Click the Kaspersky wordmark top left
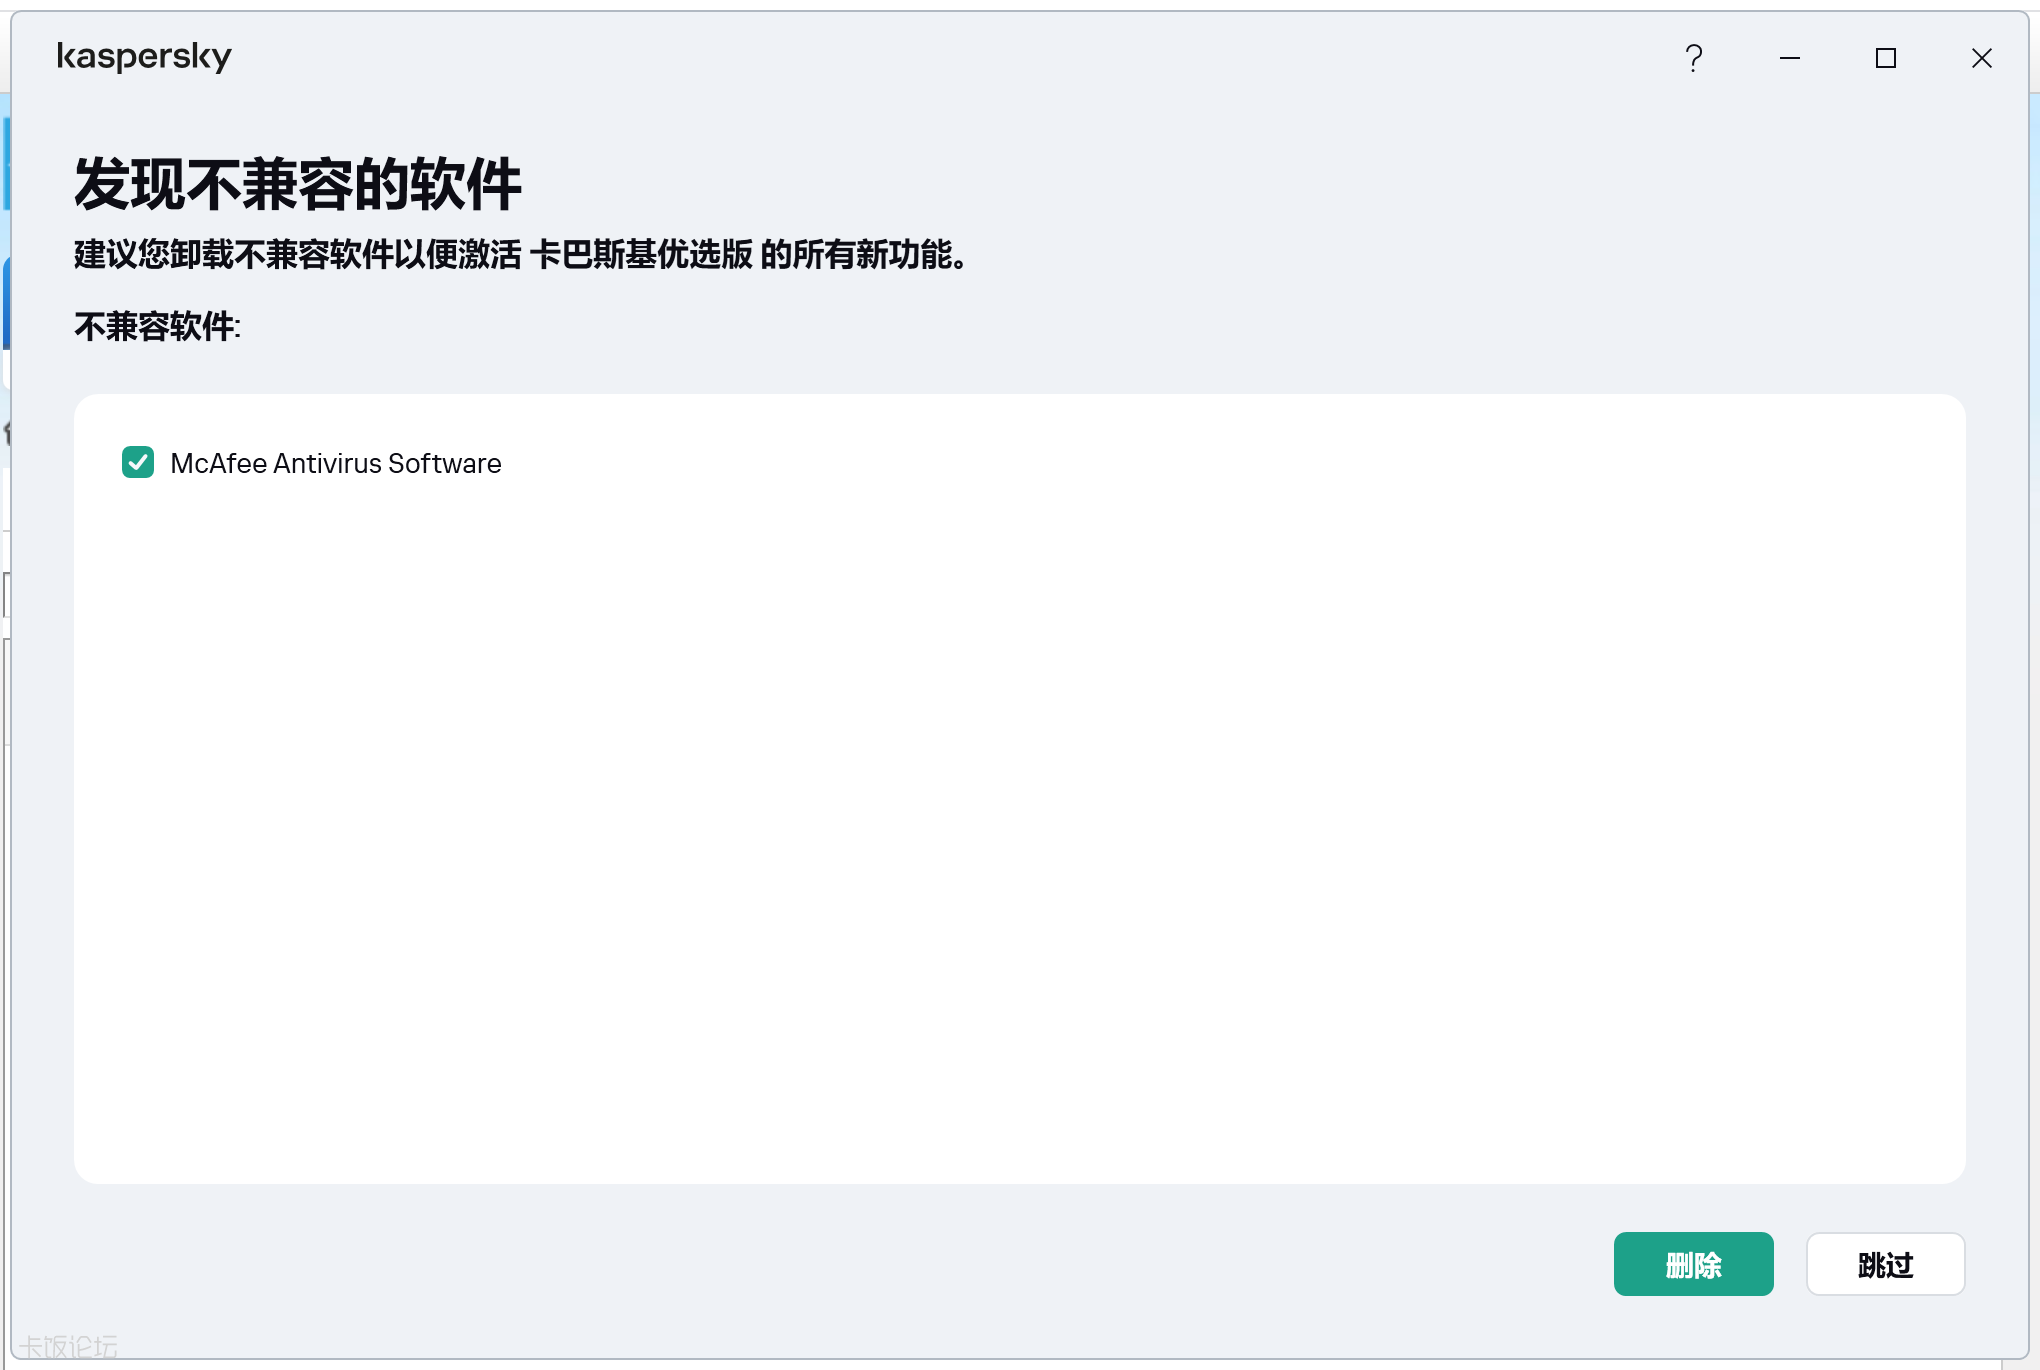Screen dimensions: 2040x1370 tap(145, 56)
